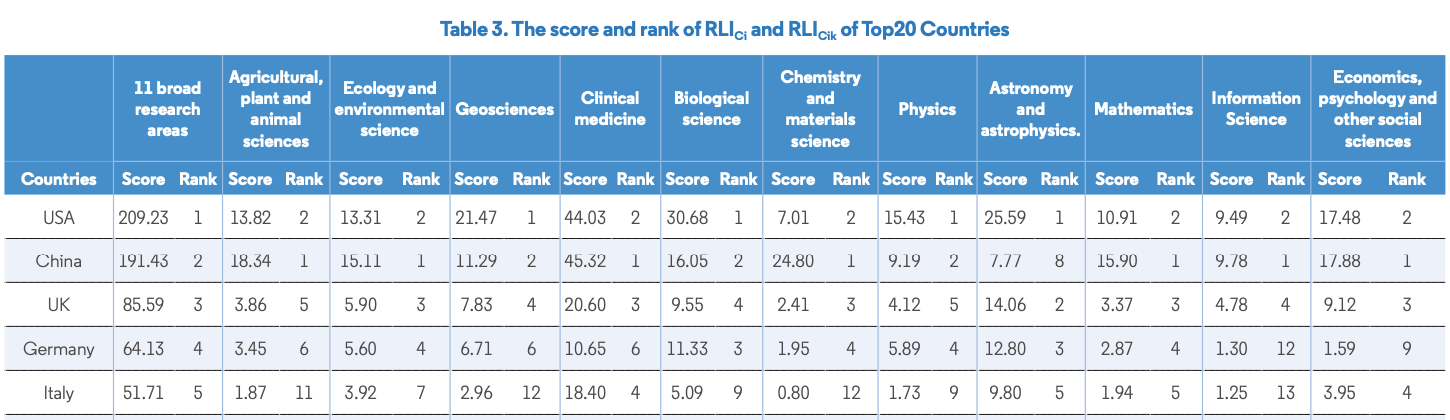Click the 11 broad research areas header
This screenshot has width=1450, height=420.
coord(167,109)
